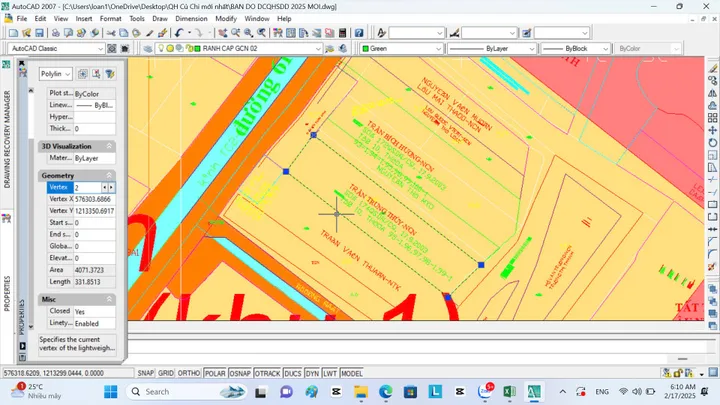Image resolution: width=720 pixels, height=405 pixels.
Task: Open Modify menu
Action: click(x=226, y=19)
